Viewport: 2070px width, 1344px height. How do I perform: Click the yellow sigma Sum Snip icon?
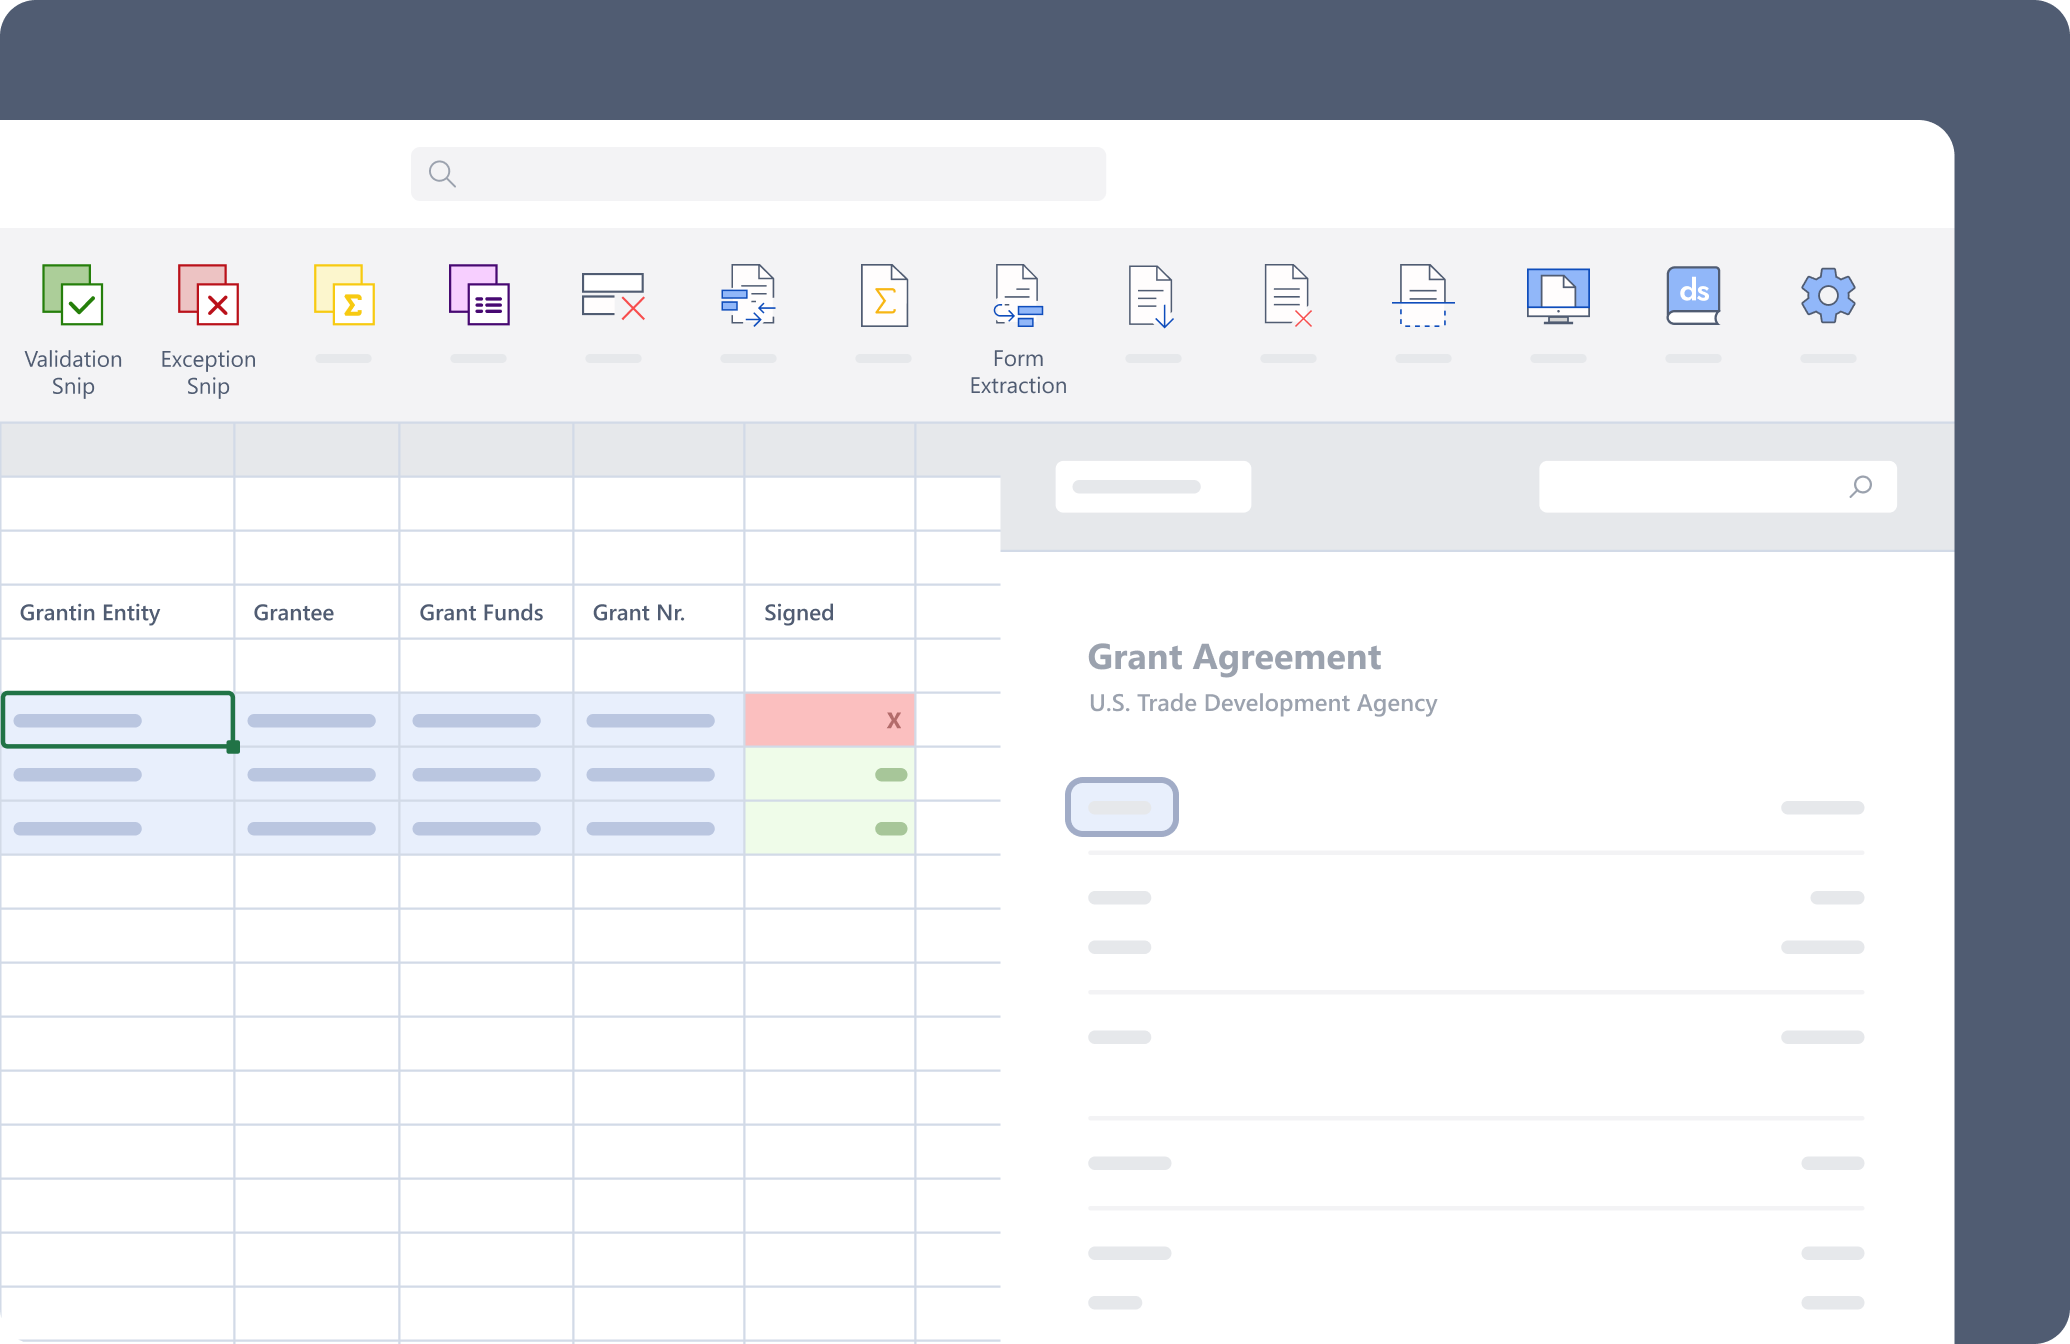(344, 295)
